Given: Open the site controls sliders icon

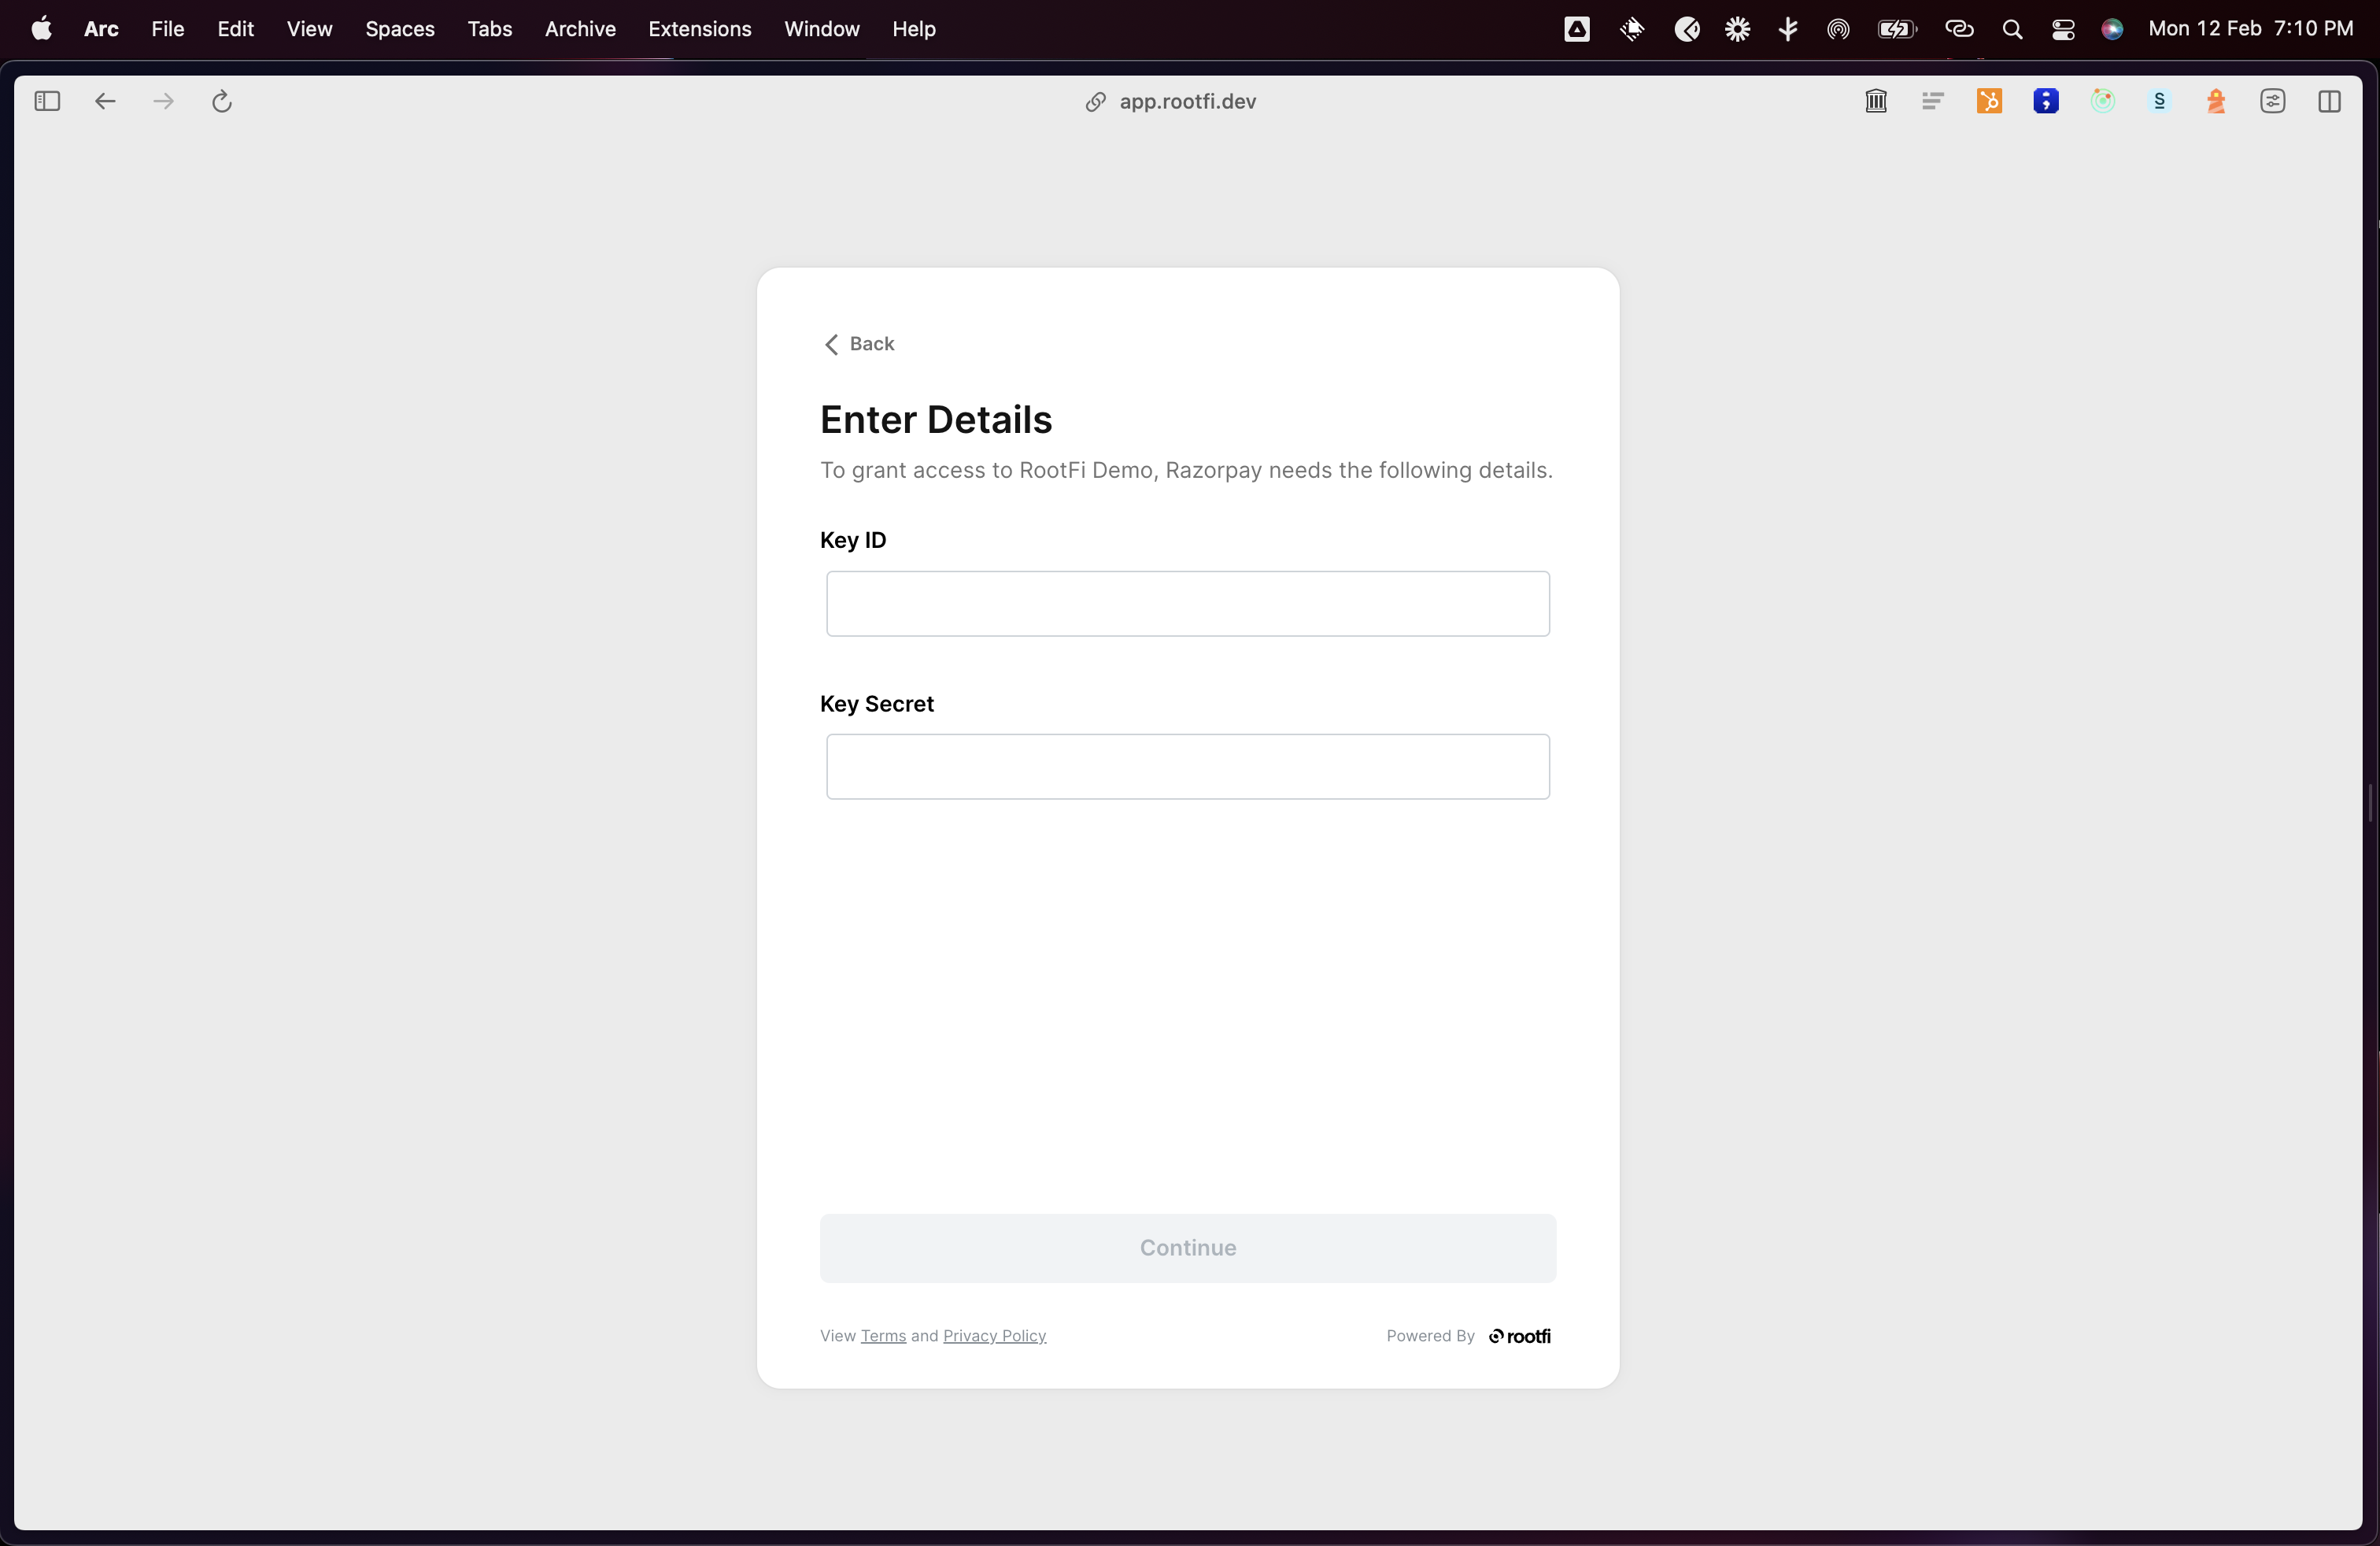Looking at the screenshot, I should click(x=2273, y=101).
